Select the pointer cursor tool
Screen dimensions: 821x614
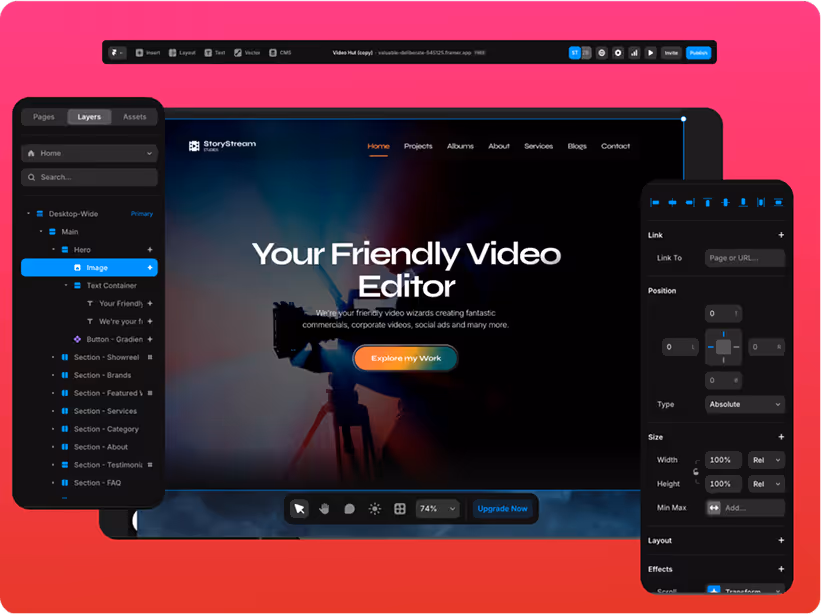299,509
